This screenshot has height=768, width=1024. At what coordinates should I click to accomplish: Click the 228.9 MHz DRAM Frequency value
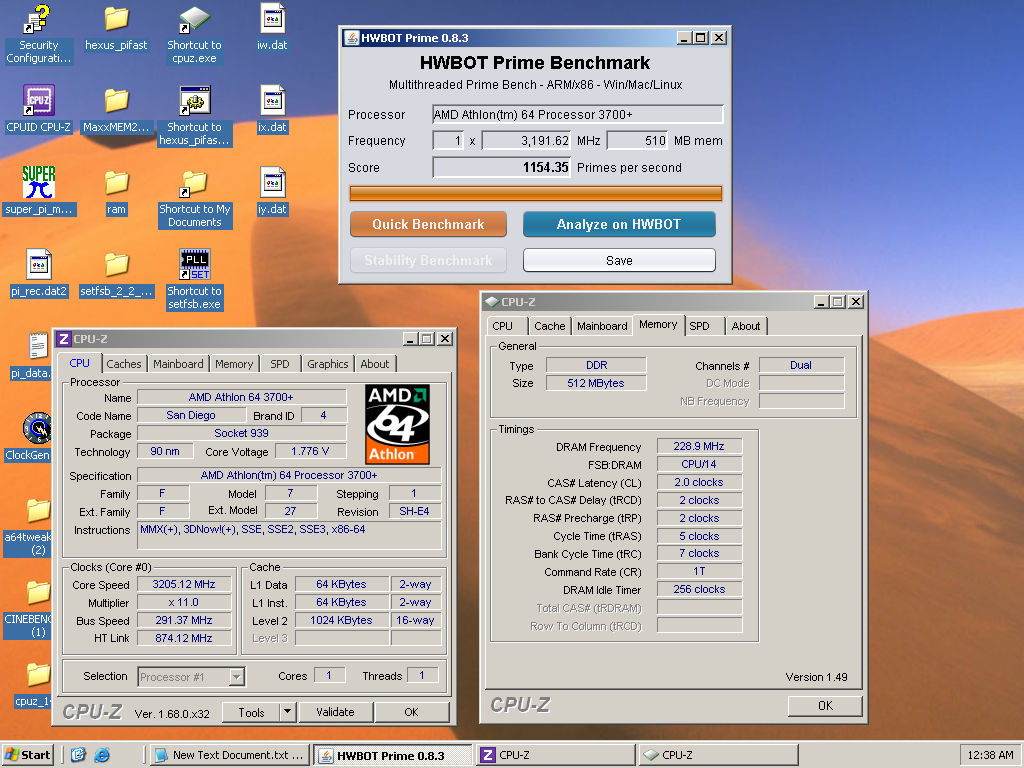[699, 446]
